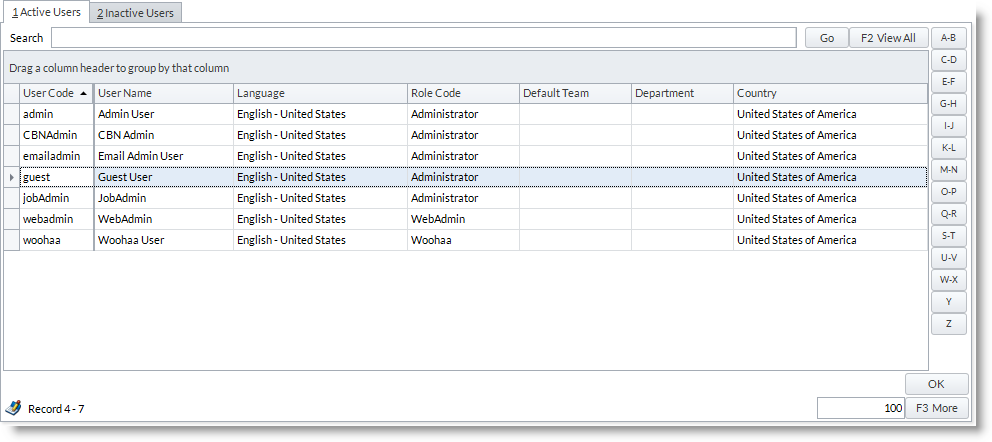The height and width of the screenshot is (442, 992).
Task: Click the User Code sort arrow
Action: pyautogui.click(x=83, y=93)
